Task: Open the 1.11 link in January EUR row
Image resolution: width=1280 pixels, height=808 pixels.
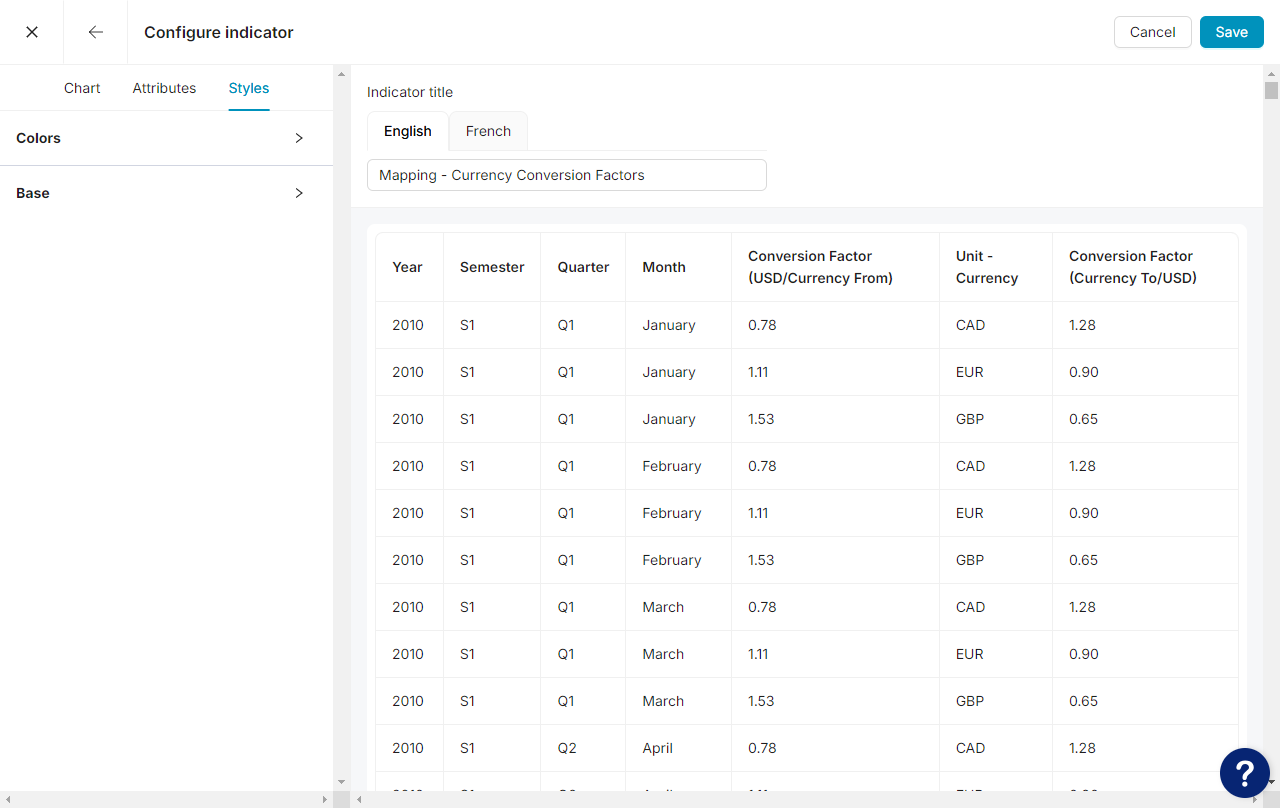Action: [758, 371]
